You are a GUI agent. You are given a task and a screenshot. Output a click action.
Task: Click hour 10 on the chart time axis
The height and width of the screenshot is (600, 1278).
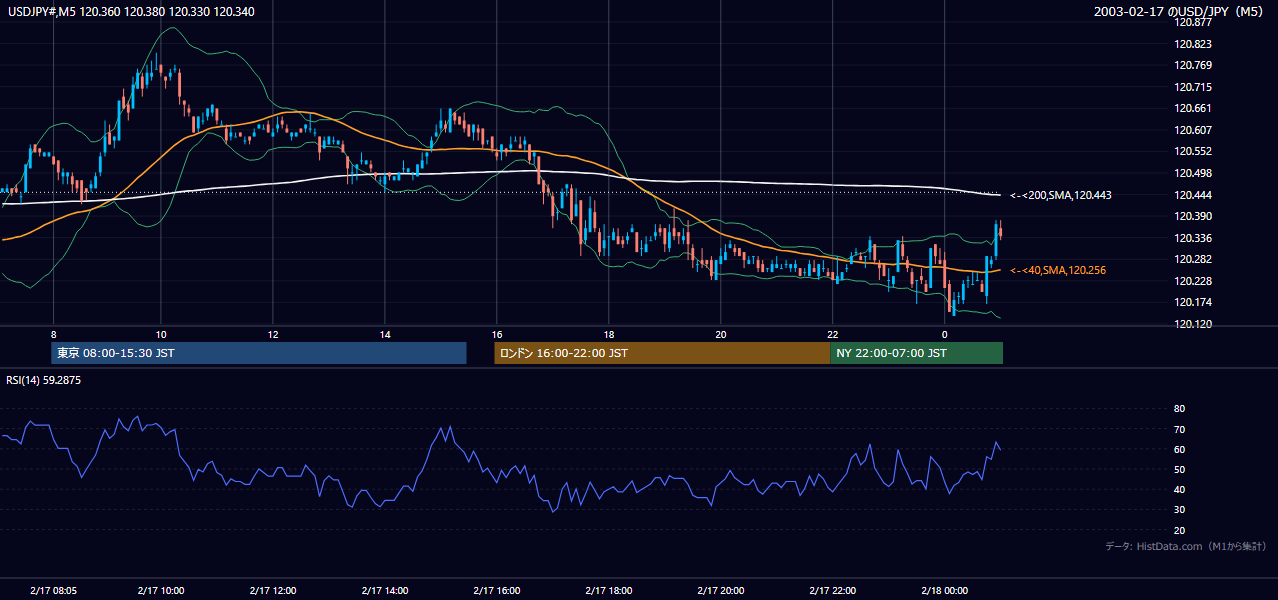161,334
